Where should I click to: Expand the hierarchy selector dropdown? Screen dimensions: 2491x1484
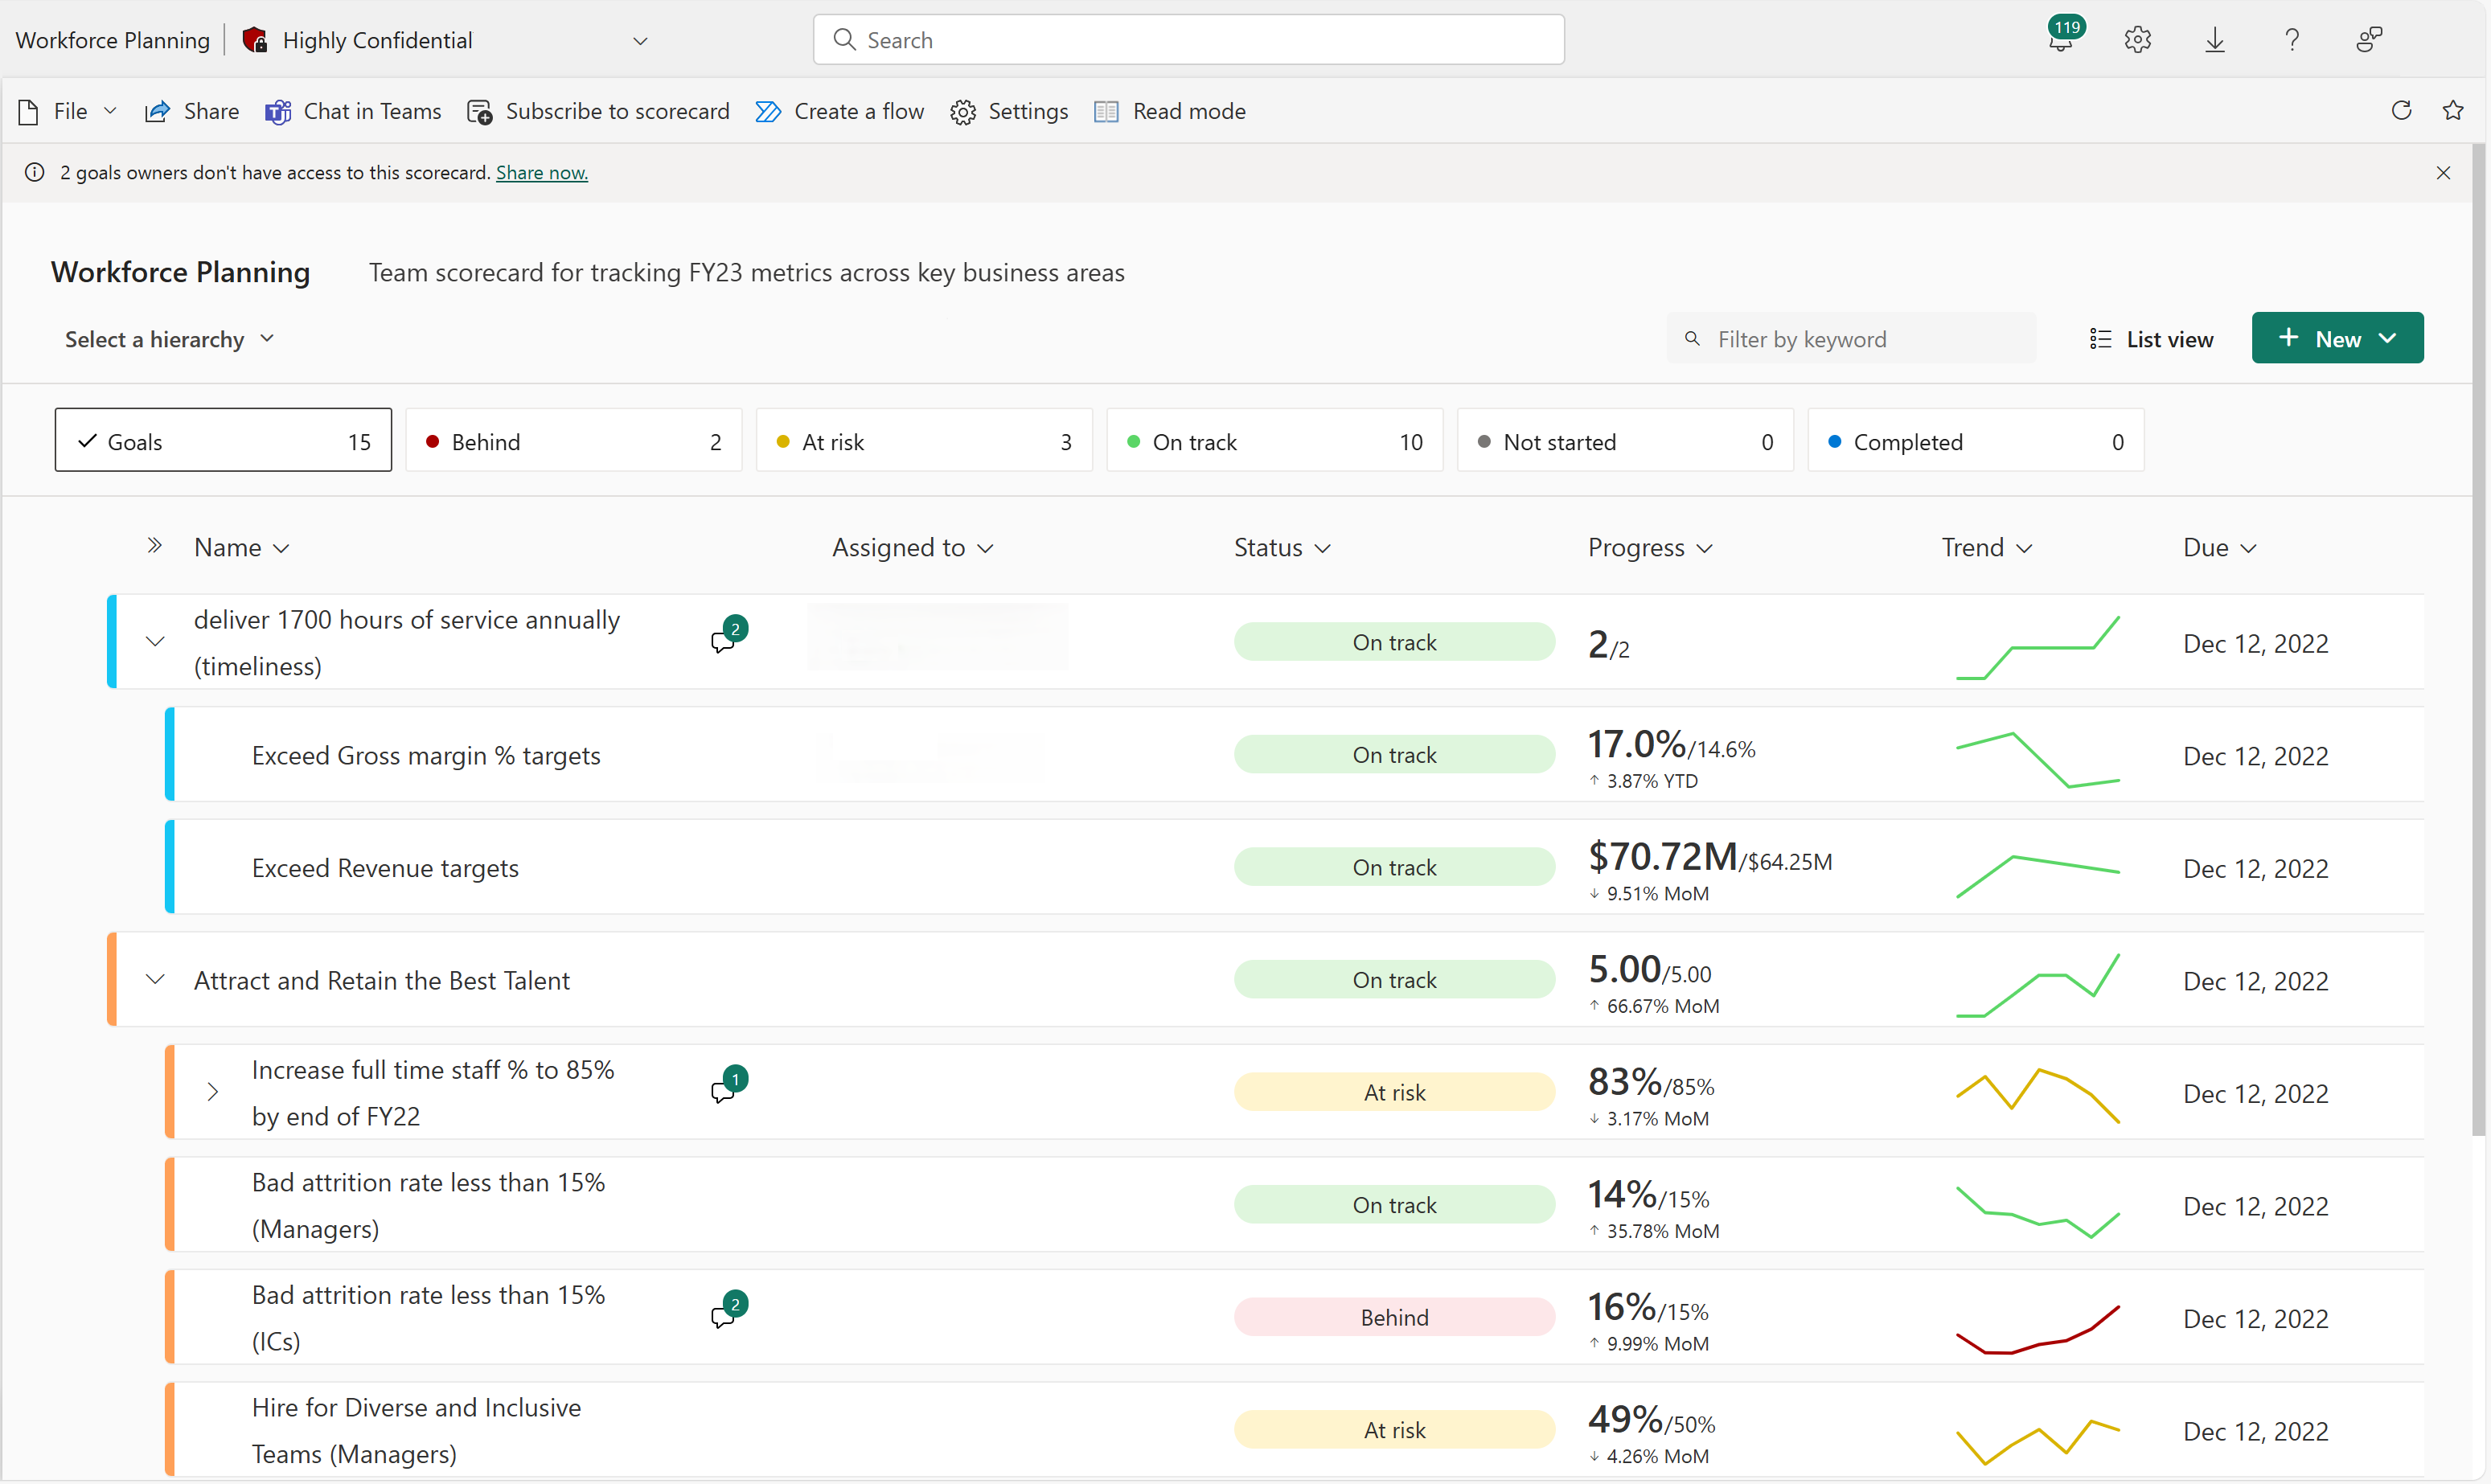pyautogui.click(x=166, y=338)
